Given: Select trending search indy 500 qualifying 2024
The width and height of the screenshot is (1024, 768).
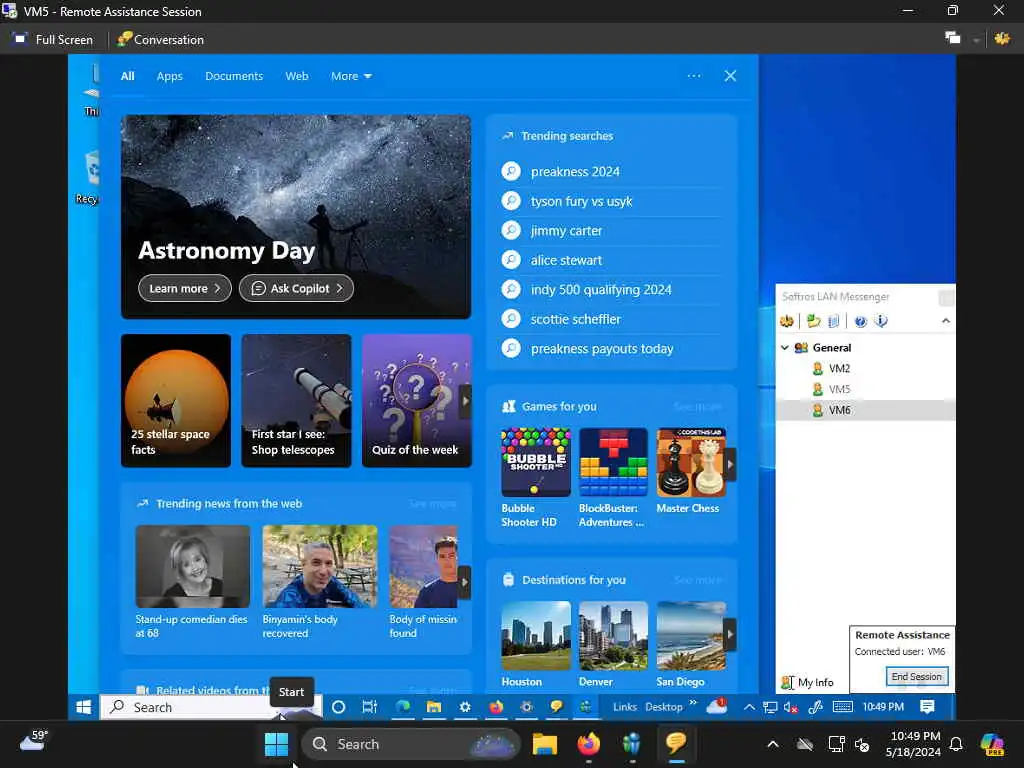Looking at the screenshot, I should click(x=601, y=289).
